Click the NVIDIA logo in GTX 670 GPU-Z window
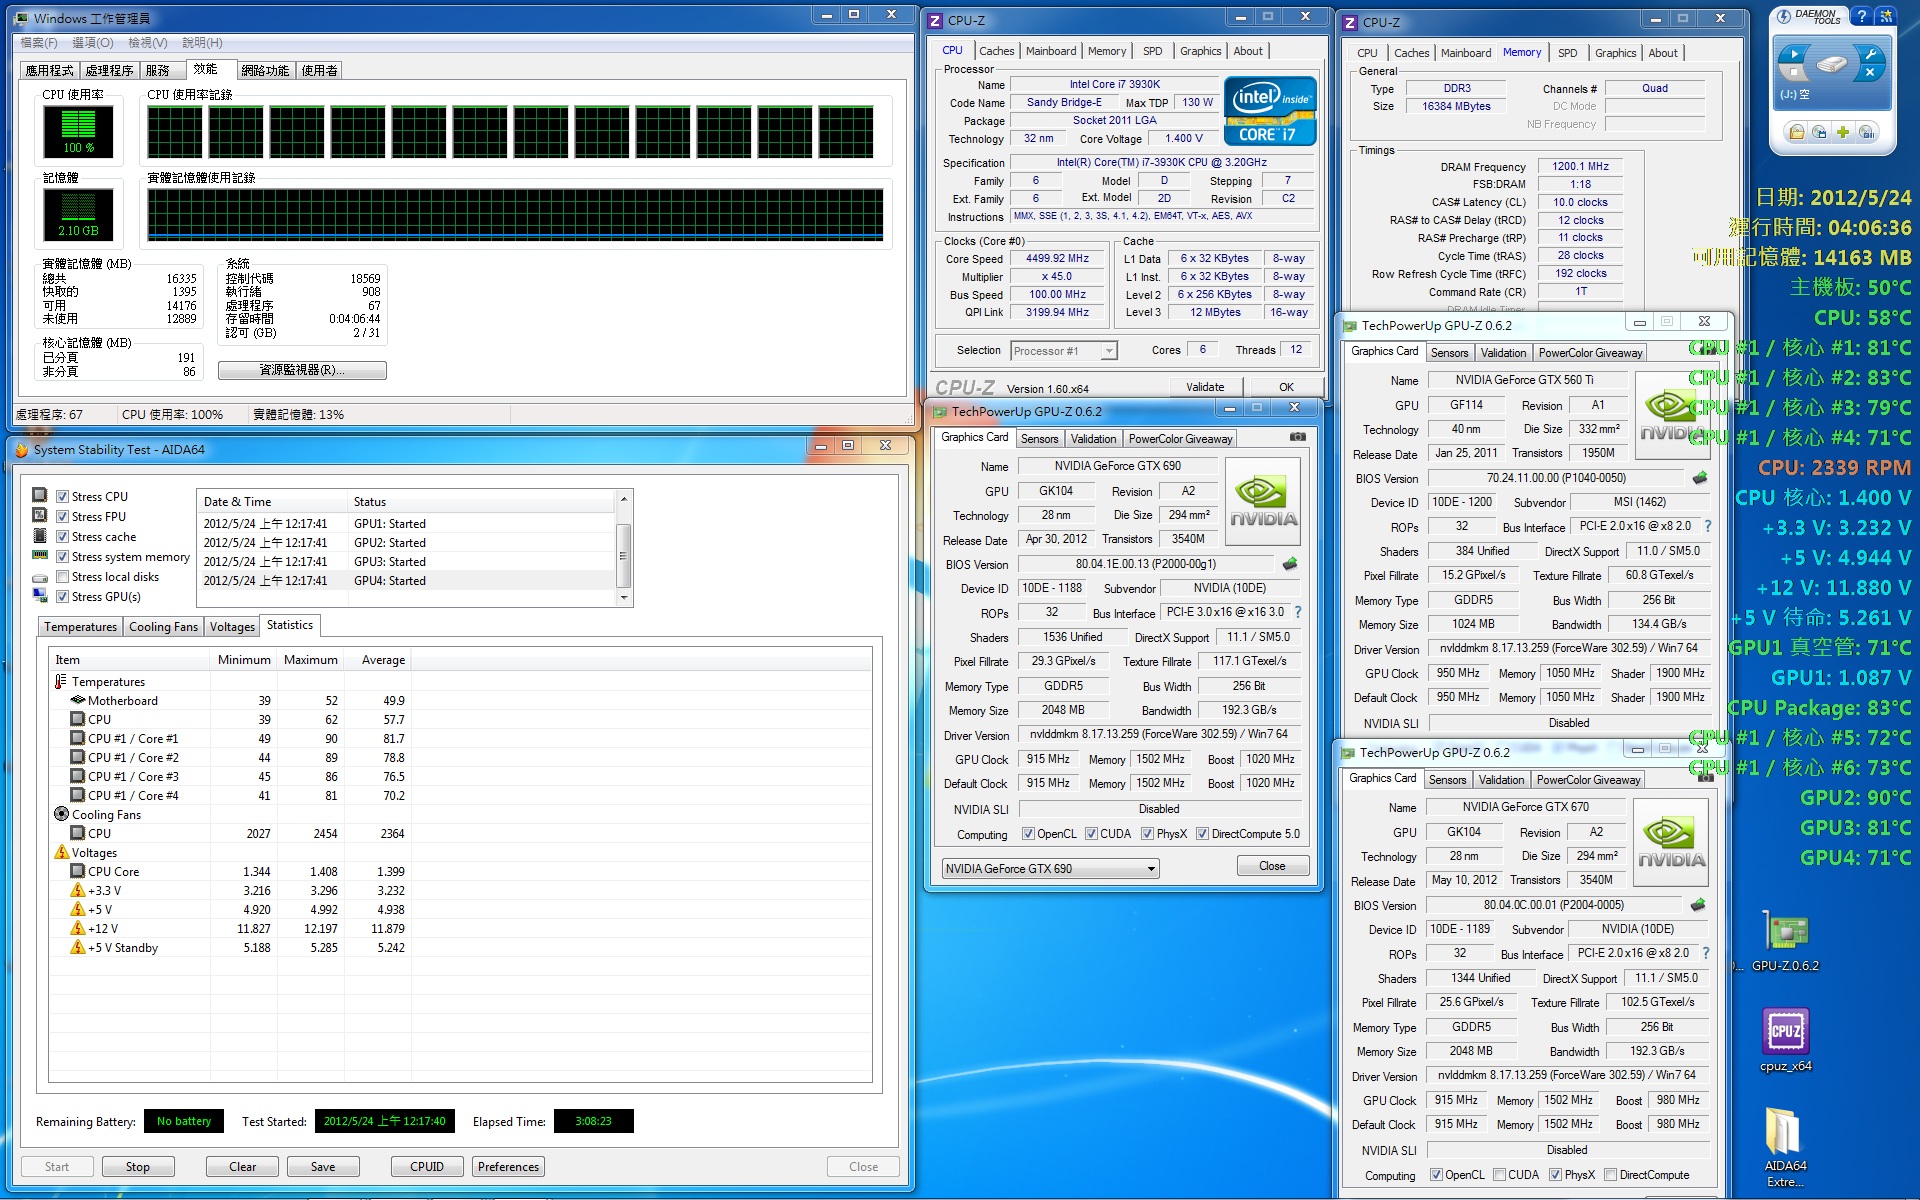Image resolution: width=1920 pixels, height=1200 pixels. pyautogui.click(x=1671, y=842)
